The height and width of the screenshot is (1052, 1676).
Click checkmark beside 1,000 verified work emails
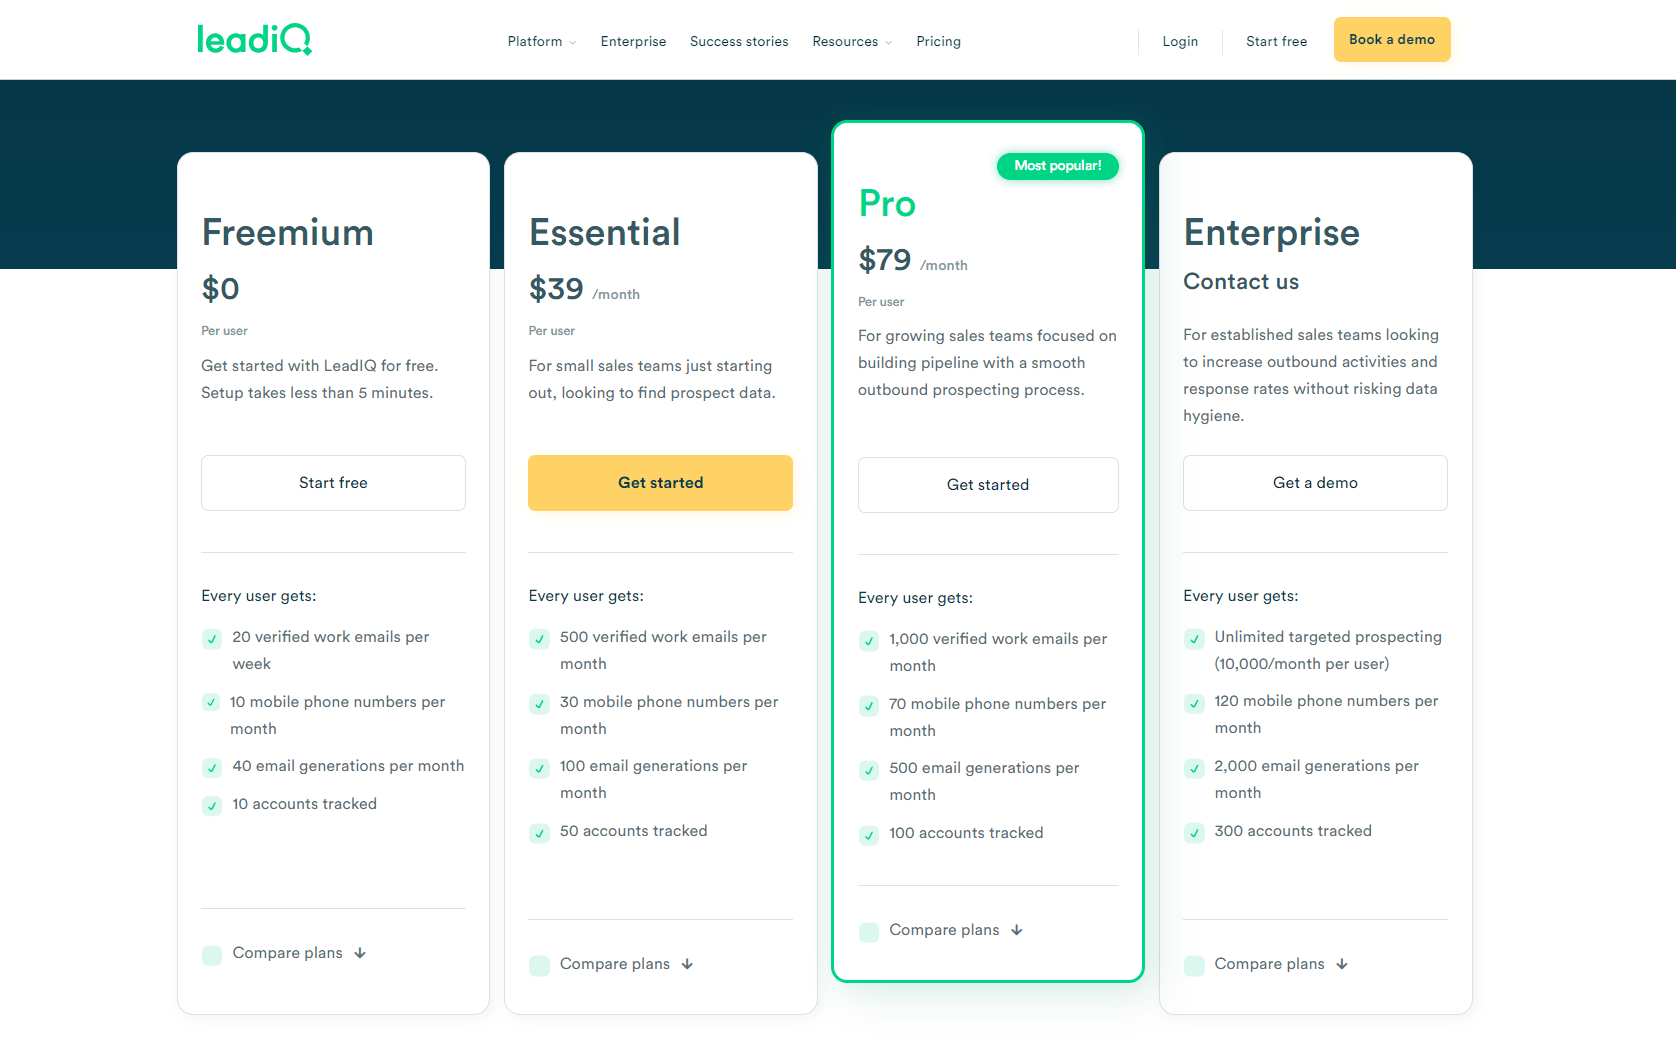869,641
